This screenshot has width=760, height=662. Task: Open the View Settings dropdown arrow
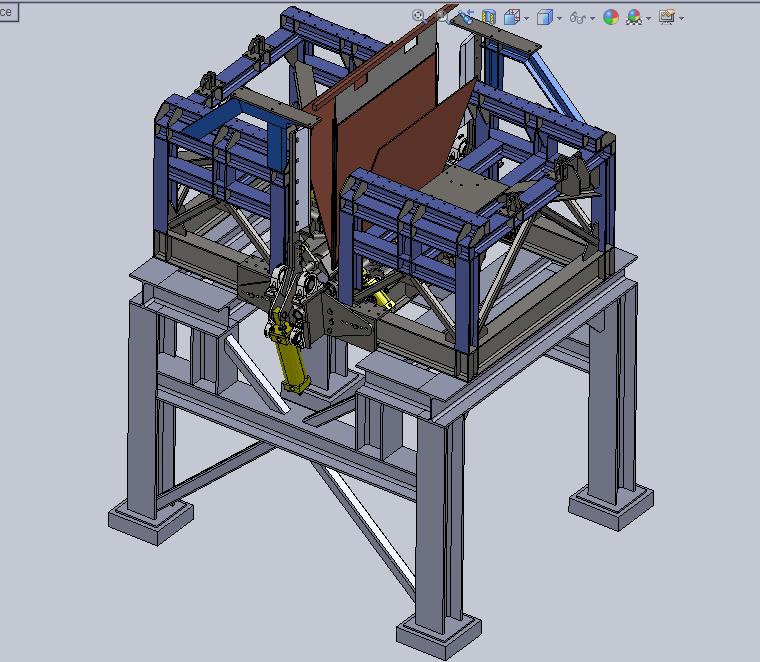pyautogui.click(x=682, y=18)
